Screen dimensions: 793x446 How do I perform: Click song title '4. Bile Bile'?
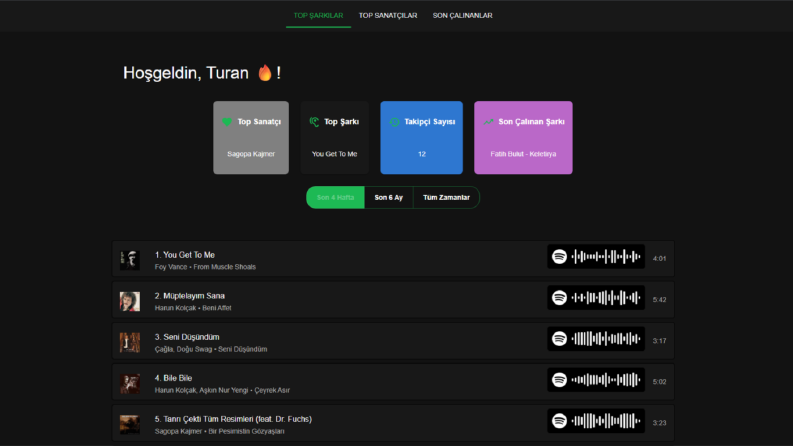(173, 378)
